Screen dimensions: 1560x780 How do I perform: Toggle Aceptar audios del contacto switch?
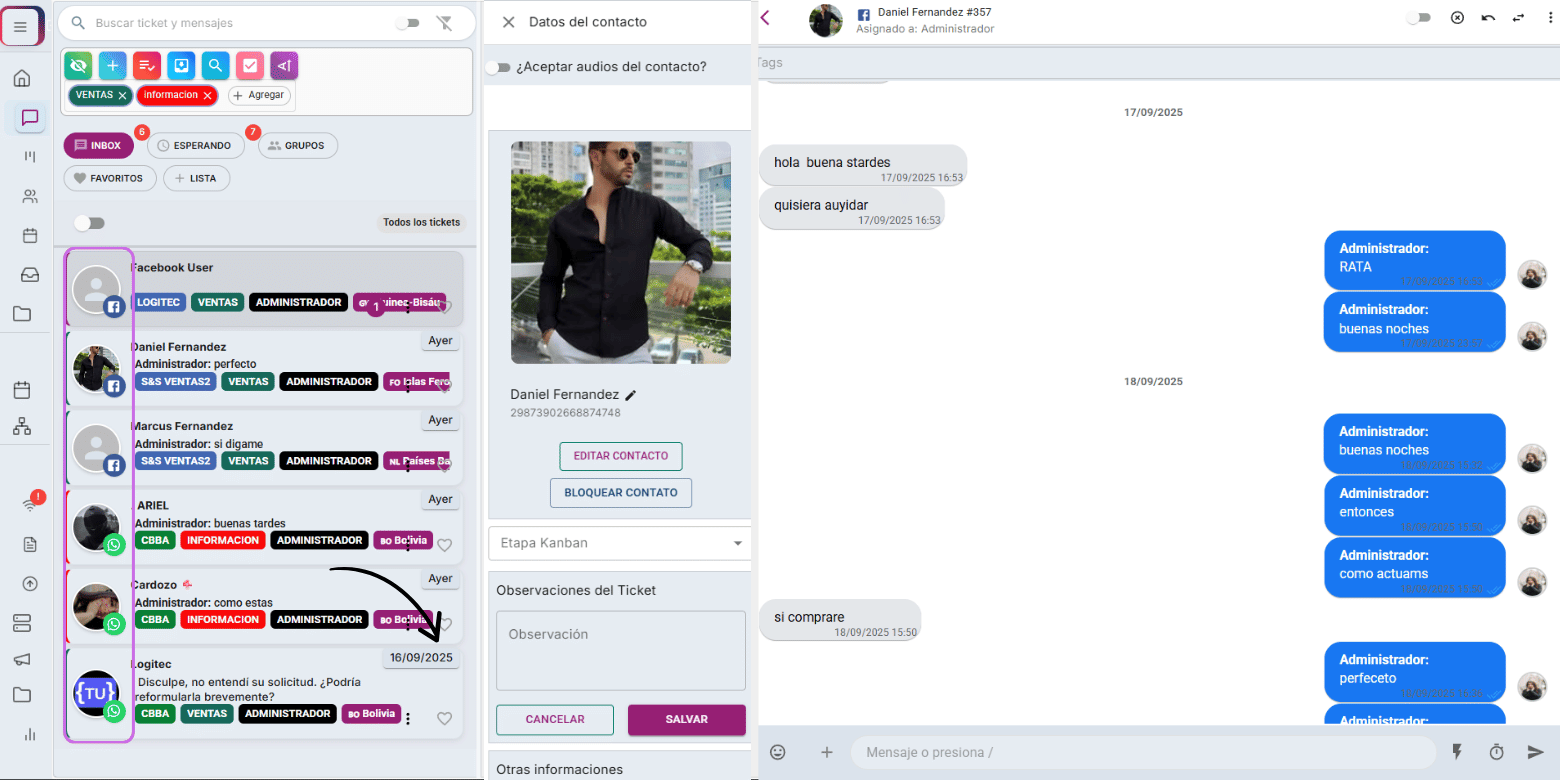pos(498,67)
